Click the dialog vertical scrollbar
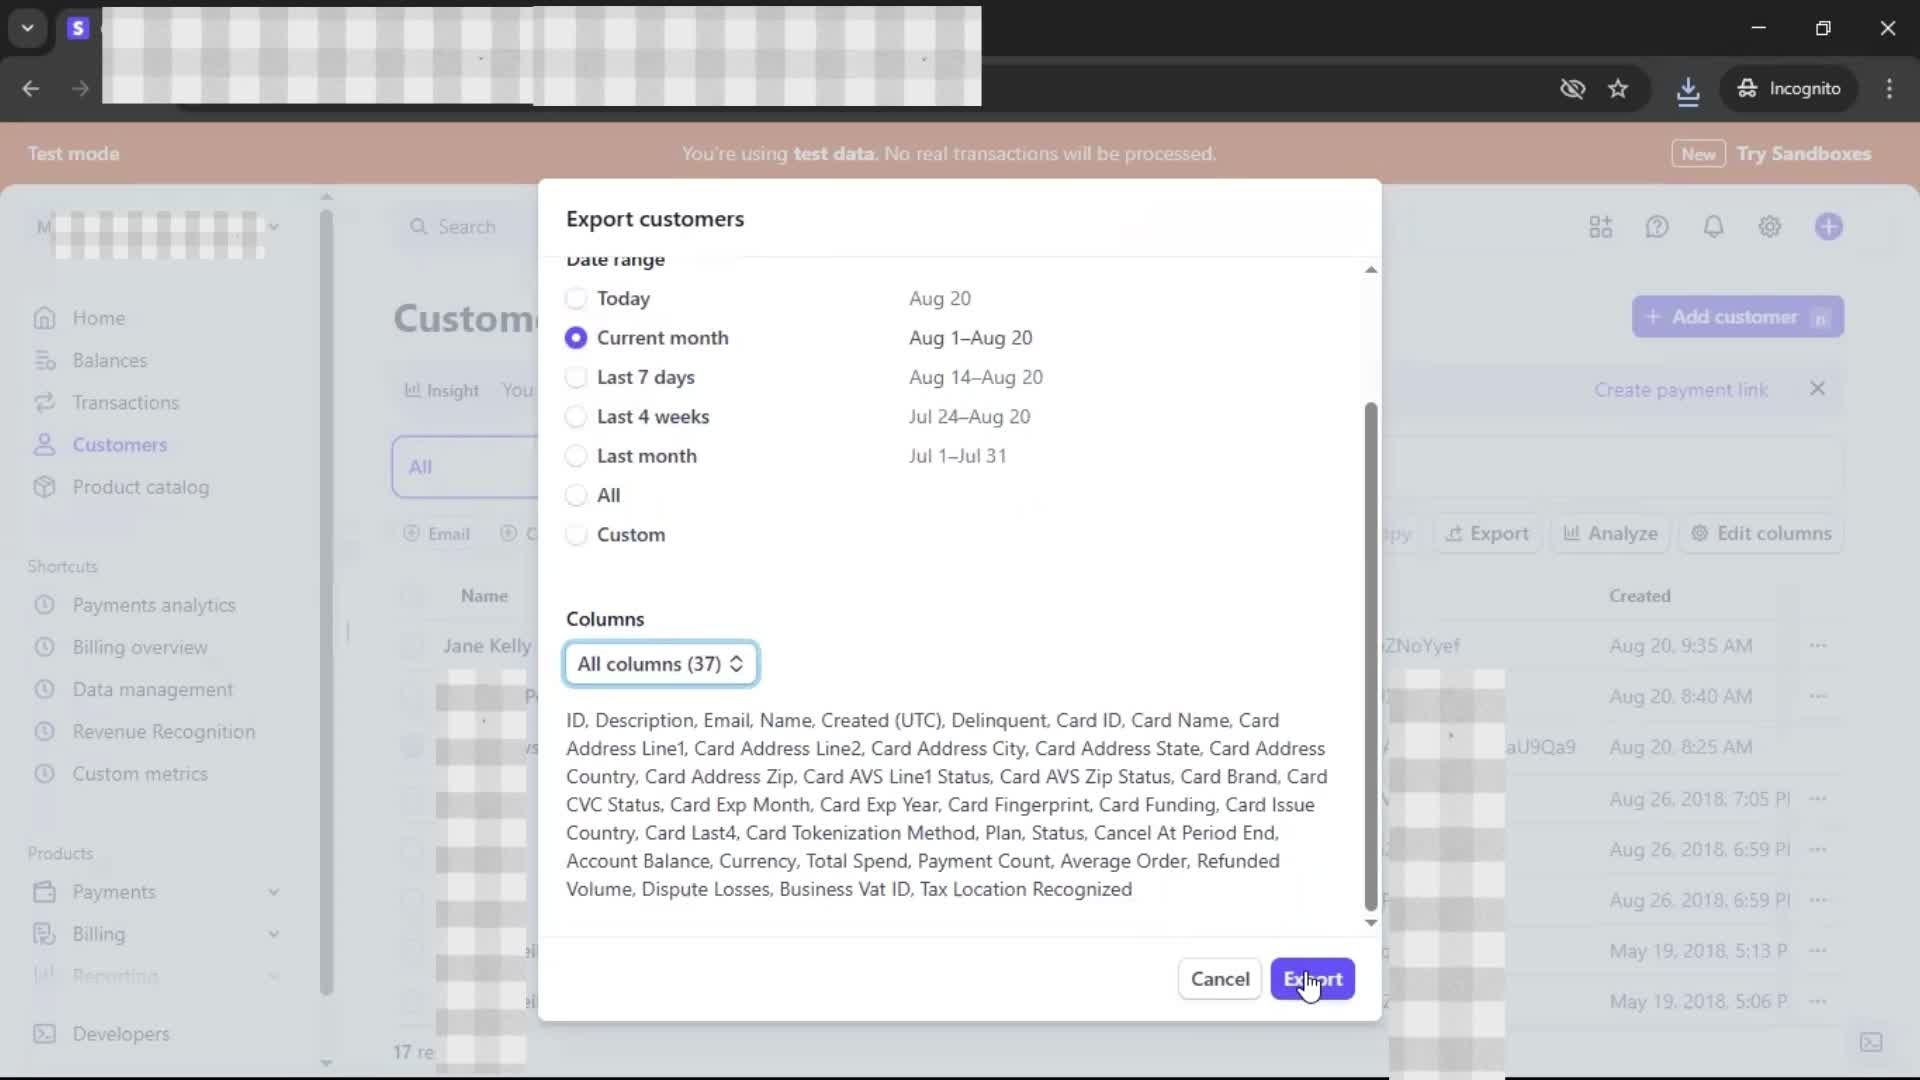Screen dimensions: 1920x1080 (x=1370, y=655)
